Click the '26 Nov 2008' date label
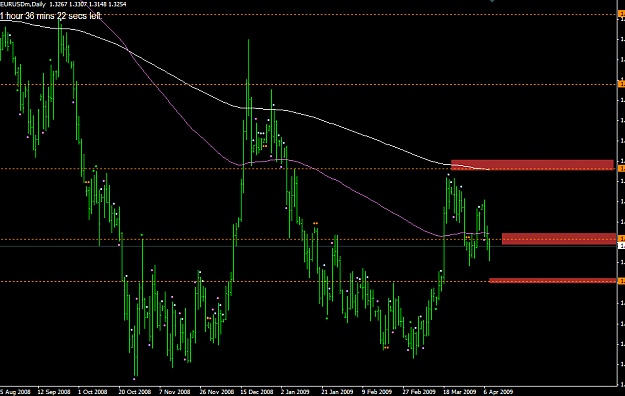This screenshot has width=625, height=396. [216, 392]
